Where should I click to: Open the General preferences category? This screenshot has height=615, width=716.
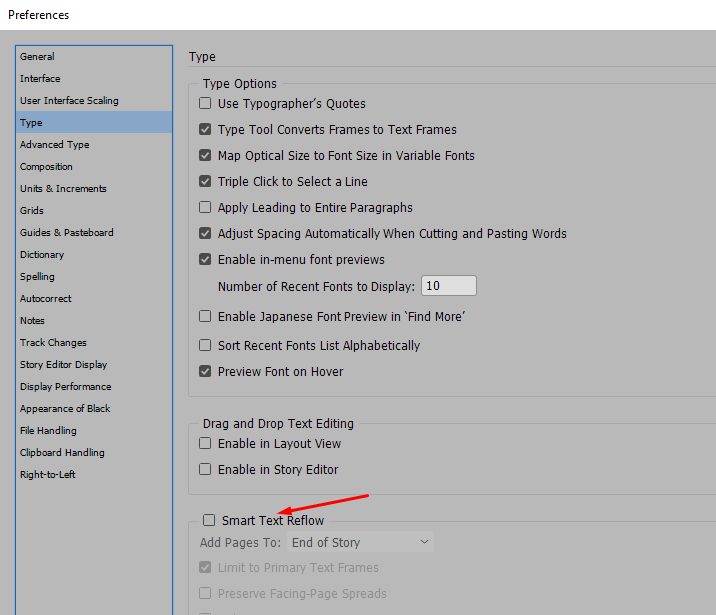(37, 57)
